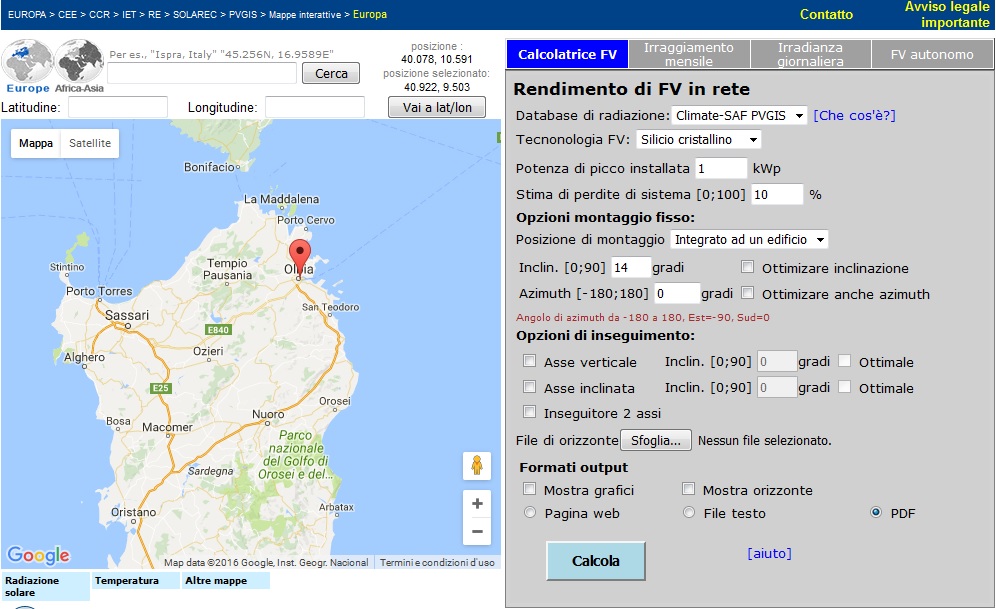Toggle the Mostra grafici checkbox

point(530,490)
